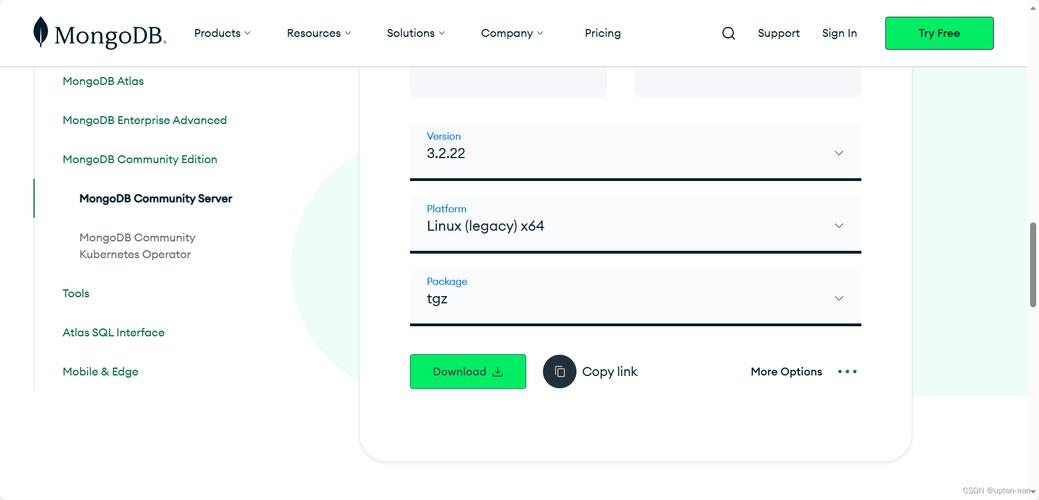This screenshot has width=1039, height=500.
Task: Expand the Products menu
Action: [222, 33]
